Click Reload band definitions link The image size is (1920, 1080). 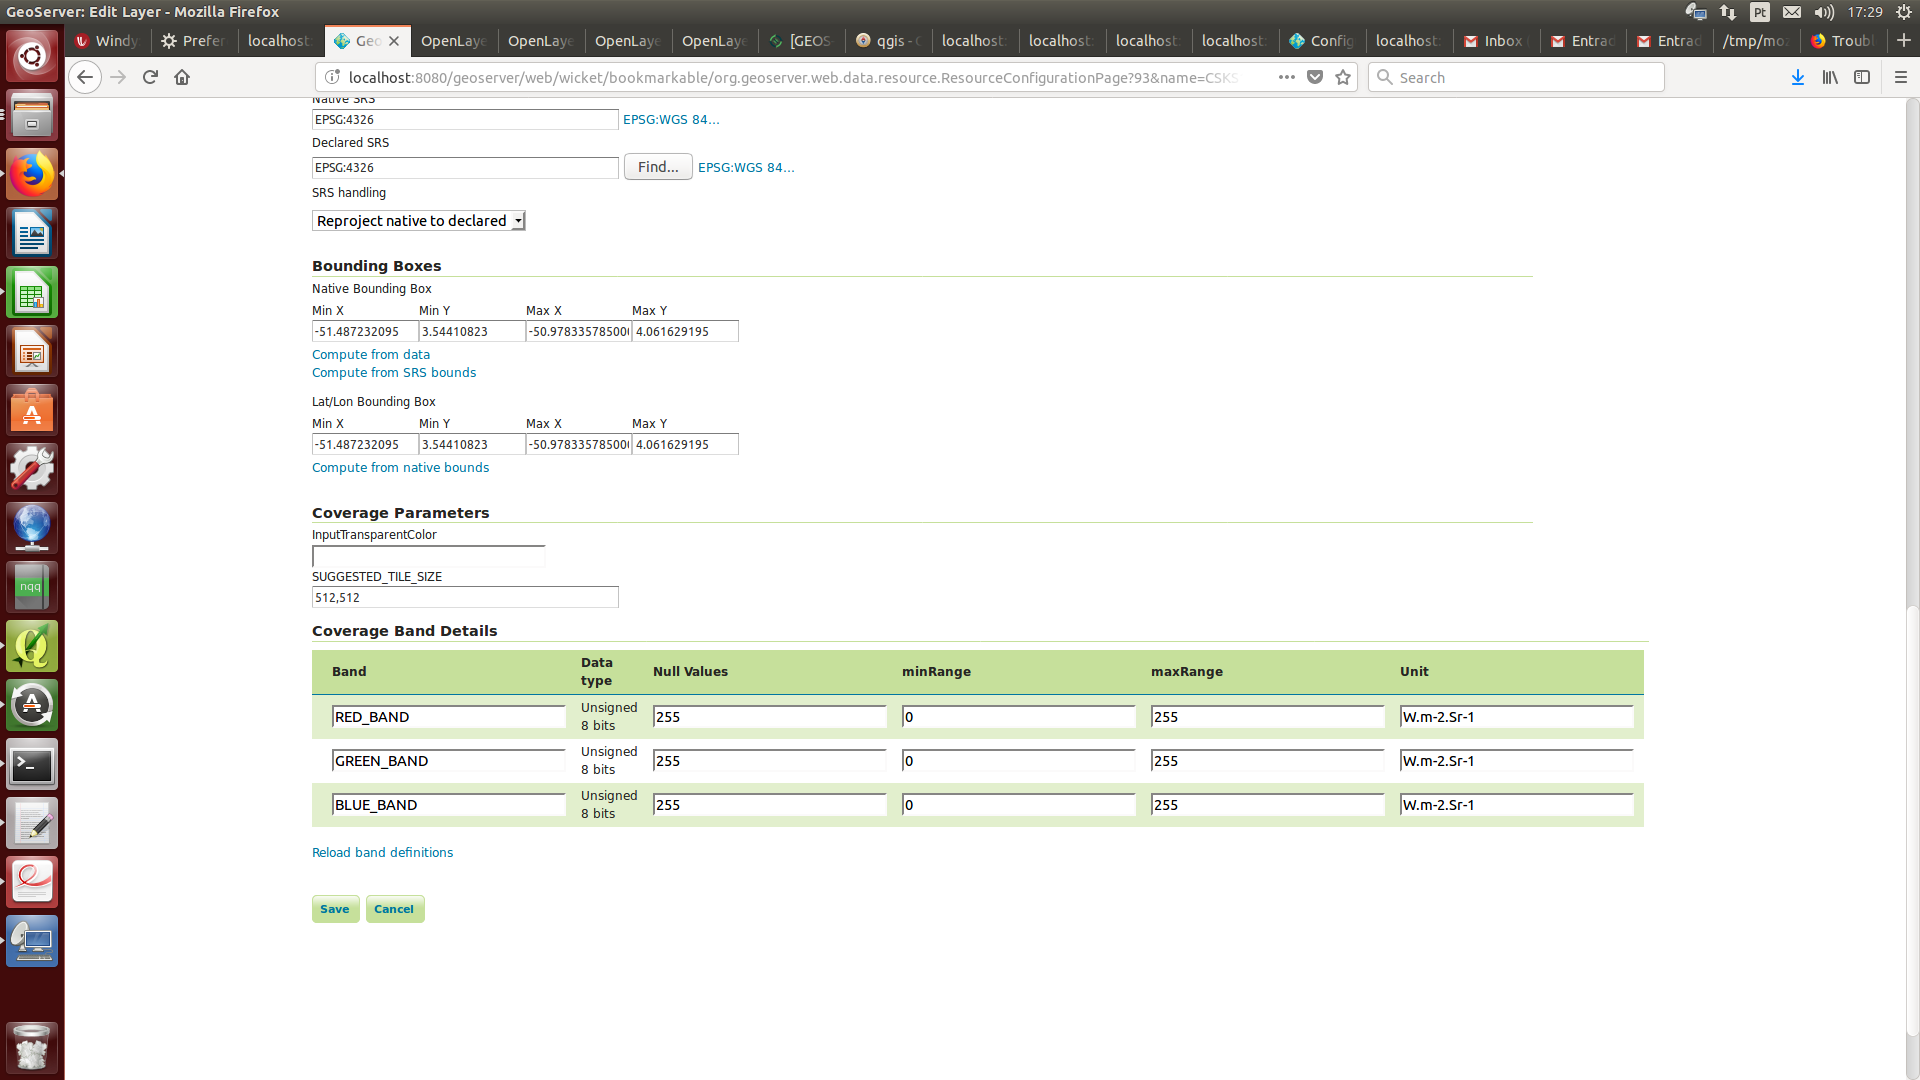(x=382, y=853)
